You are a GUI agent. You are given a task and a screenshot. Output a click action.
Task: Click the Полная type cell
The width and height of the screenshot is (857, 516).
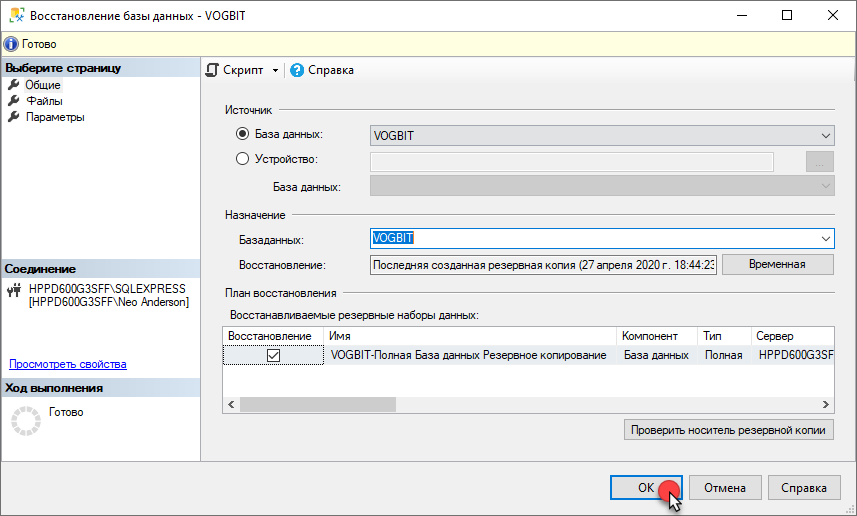click(x=724, y=355)
